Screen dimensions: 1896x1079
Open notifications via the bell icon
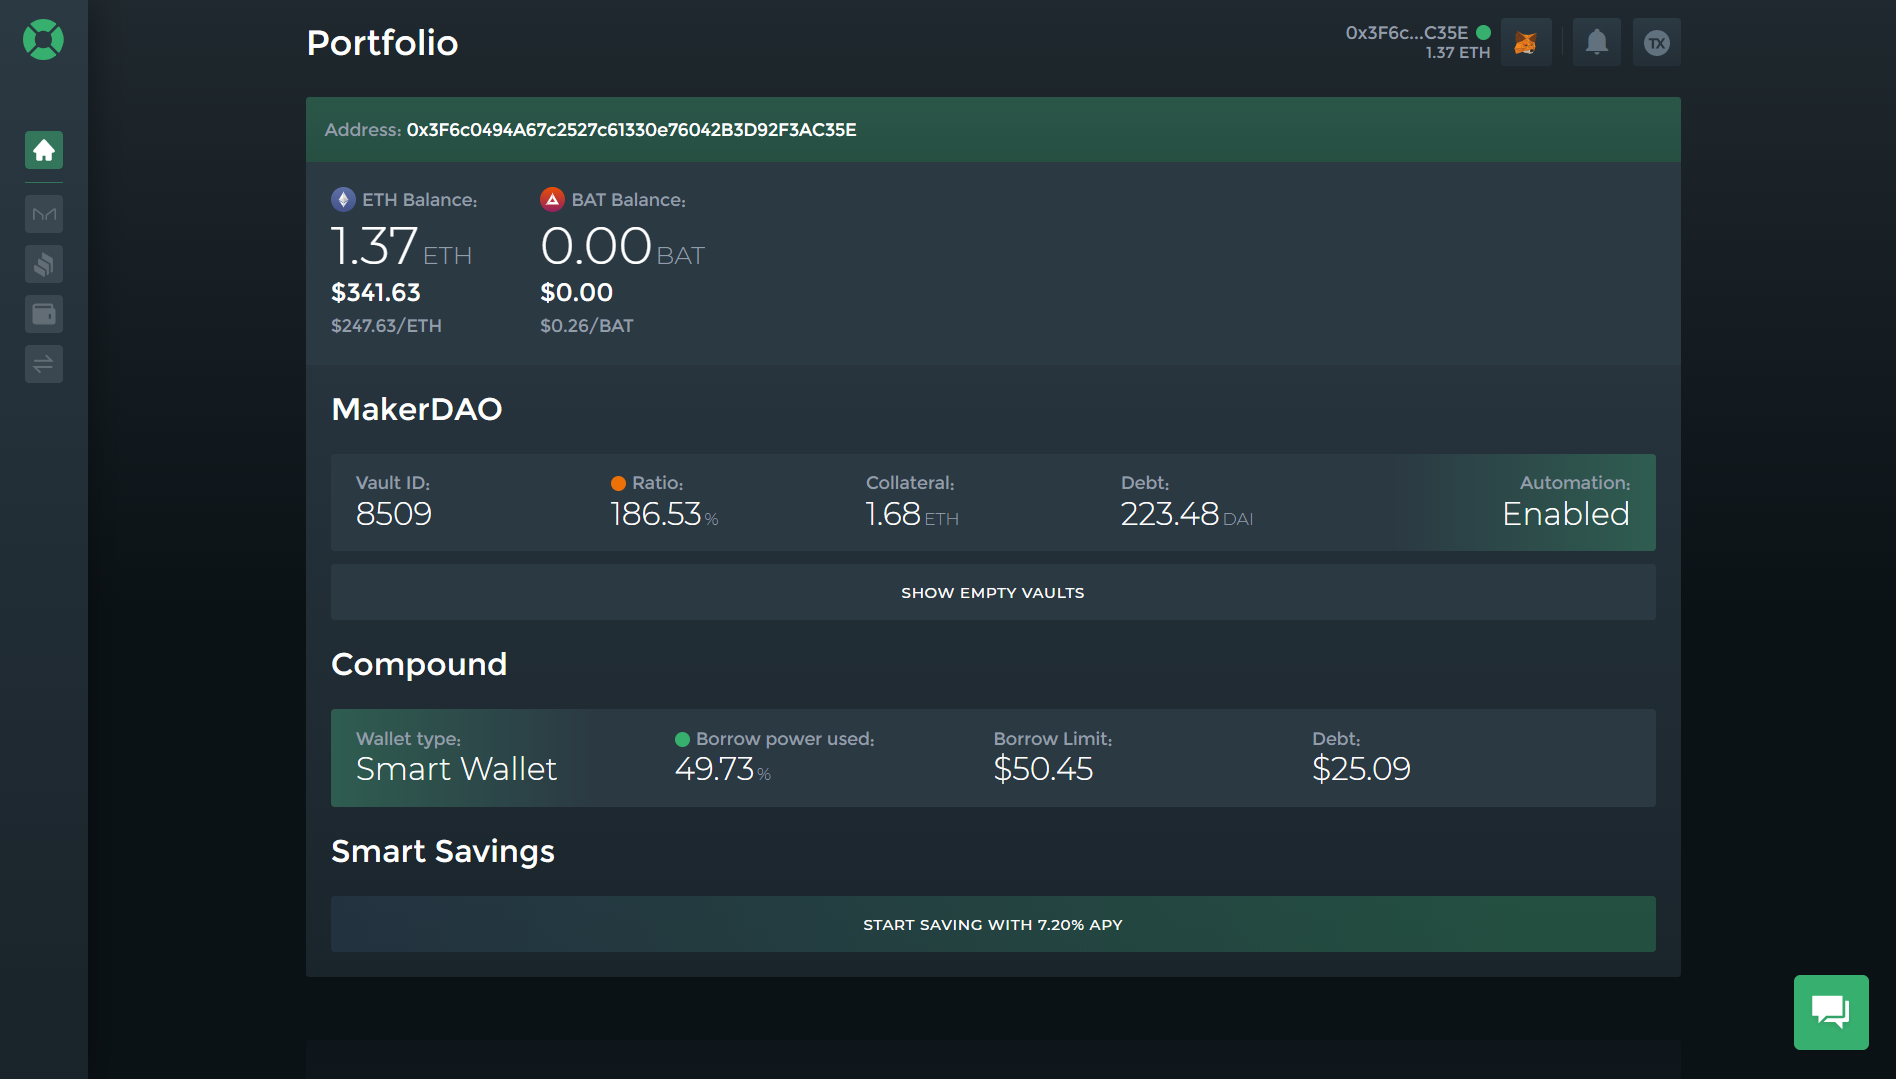click(x=1595, y=42)
